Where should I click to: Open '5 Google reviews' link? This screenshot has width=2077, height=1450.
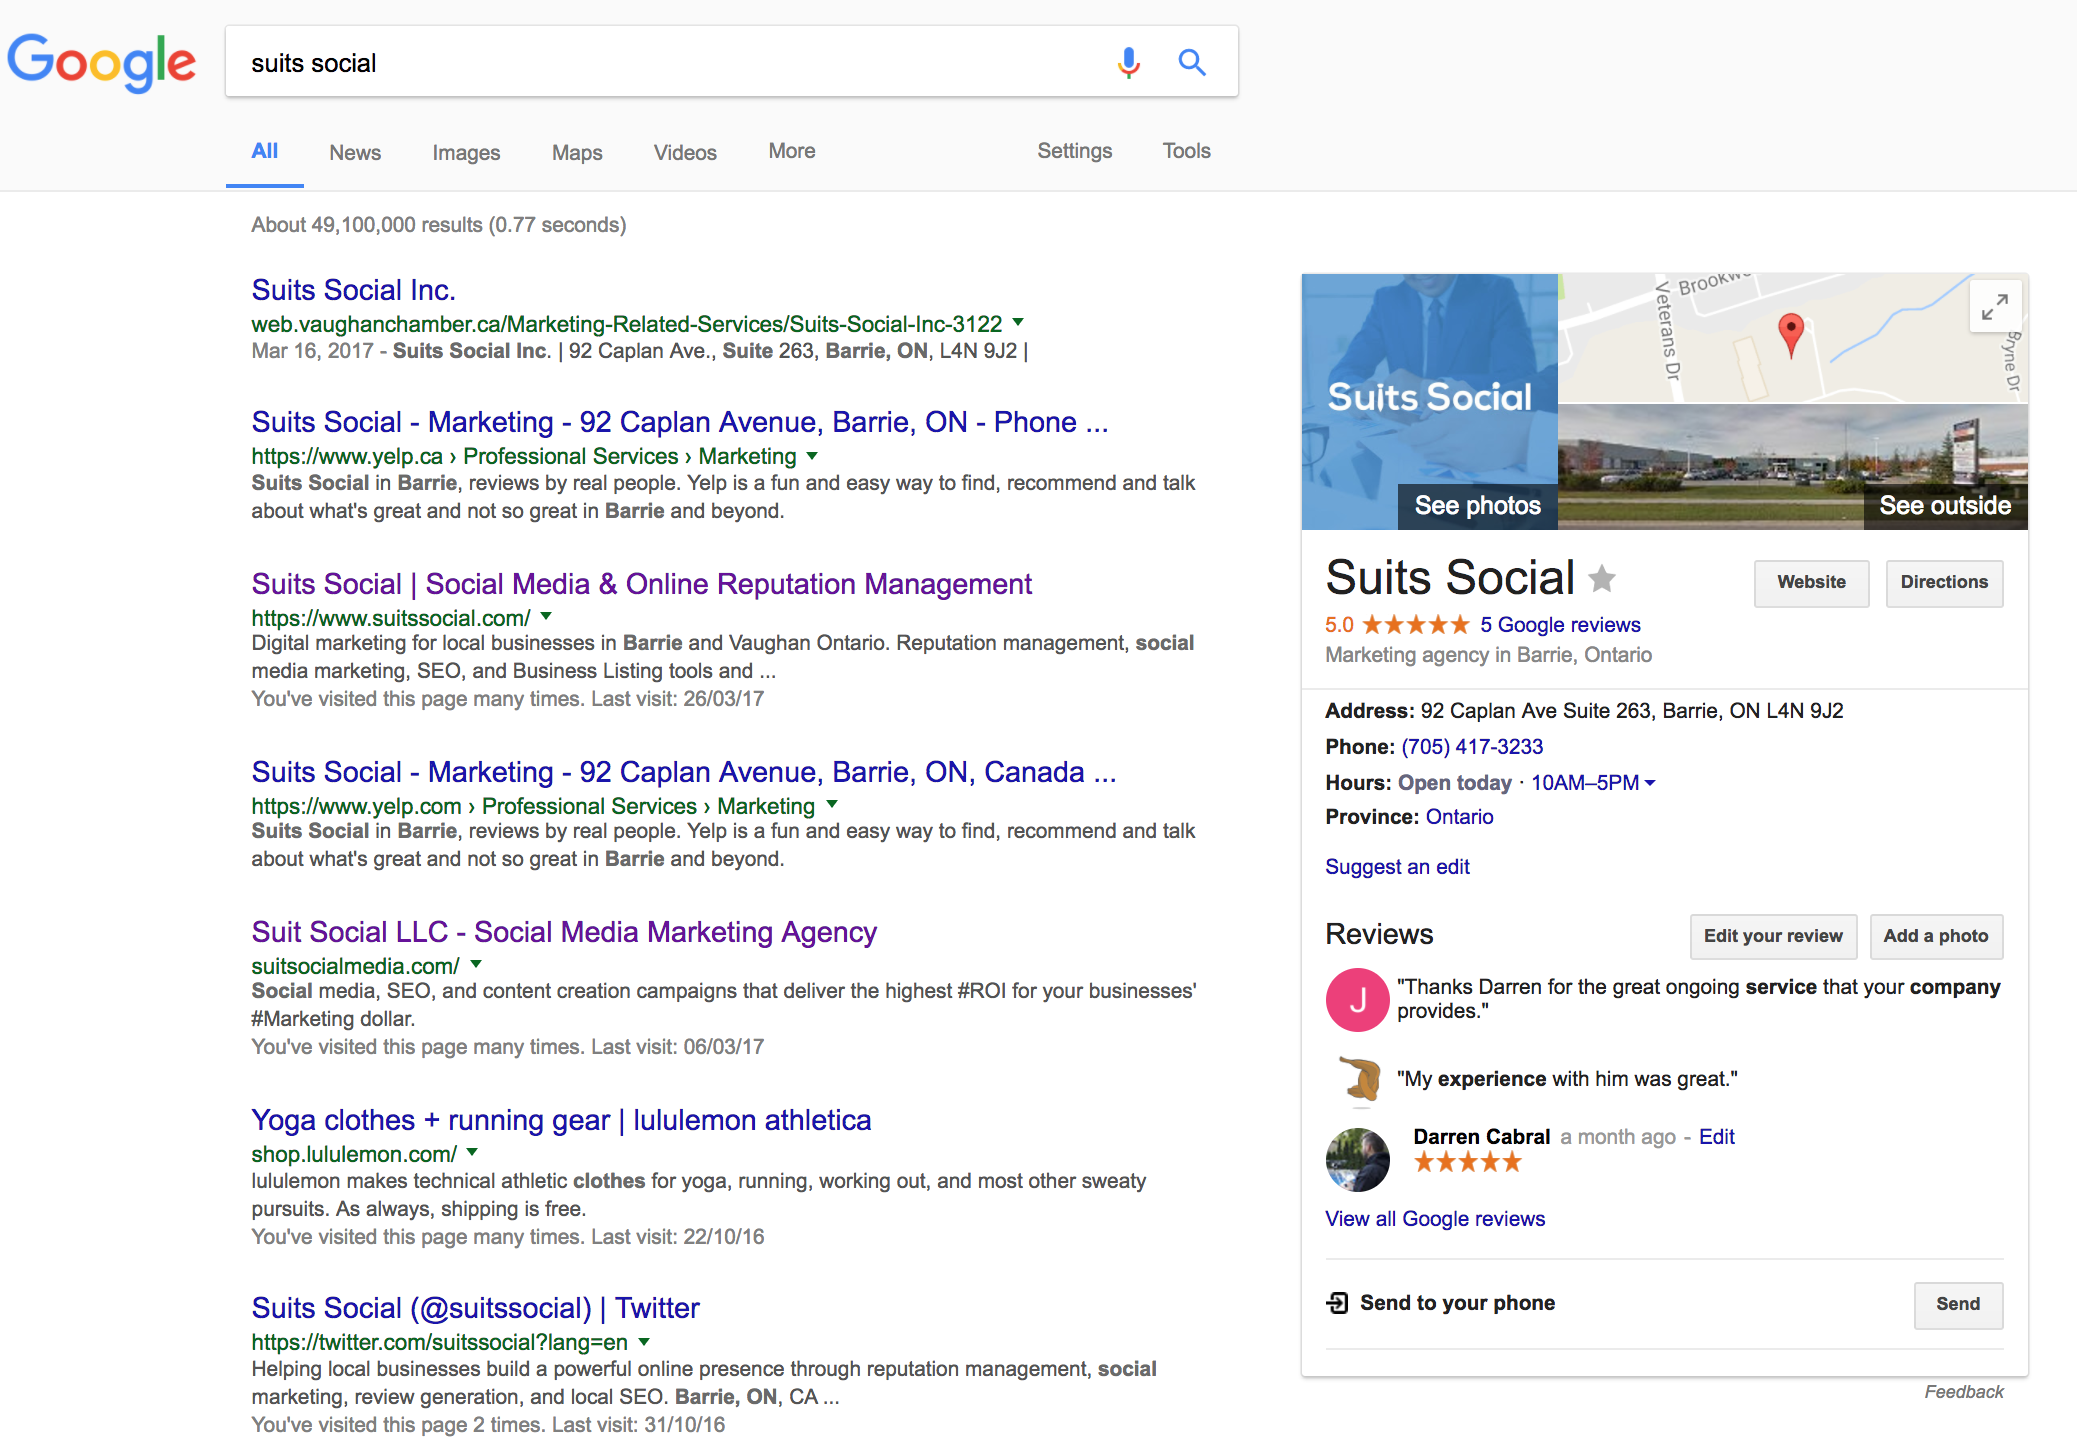[1560, 625]
